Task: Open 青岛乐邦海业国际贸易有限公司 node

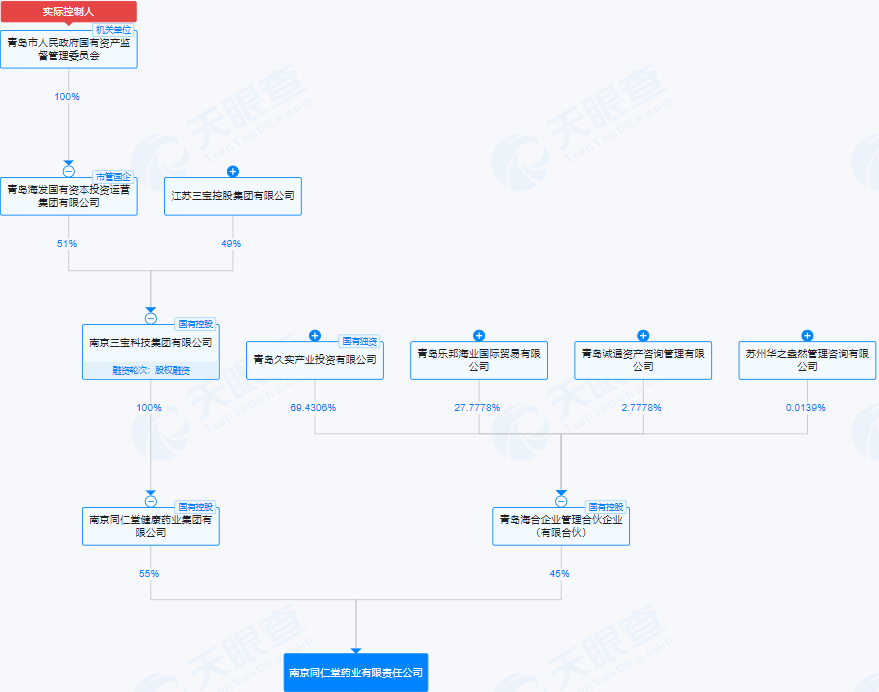Action: pyautogui.click(x=479, y=360)
